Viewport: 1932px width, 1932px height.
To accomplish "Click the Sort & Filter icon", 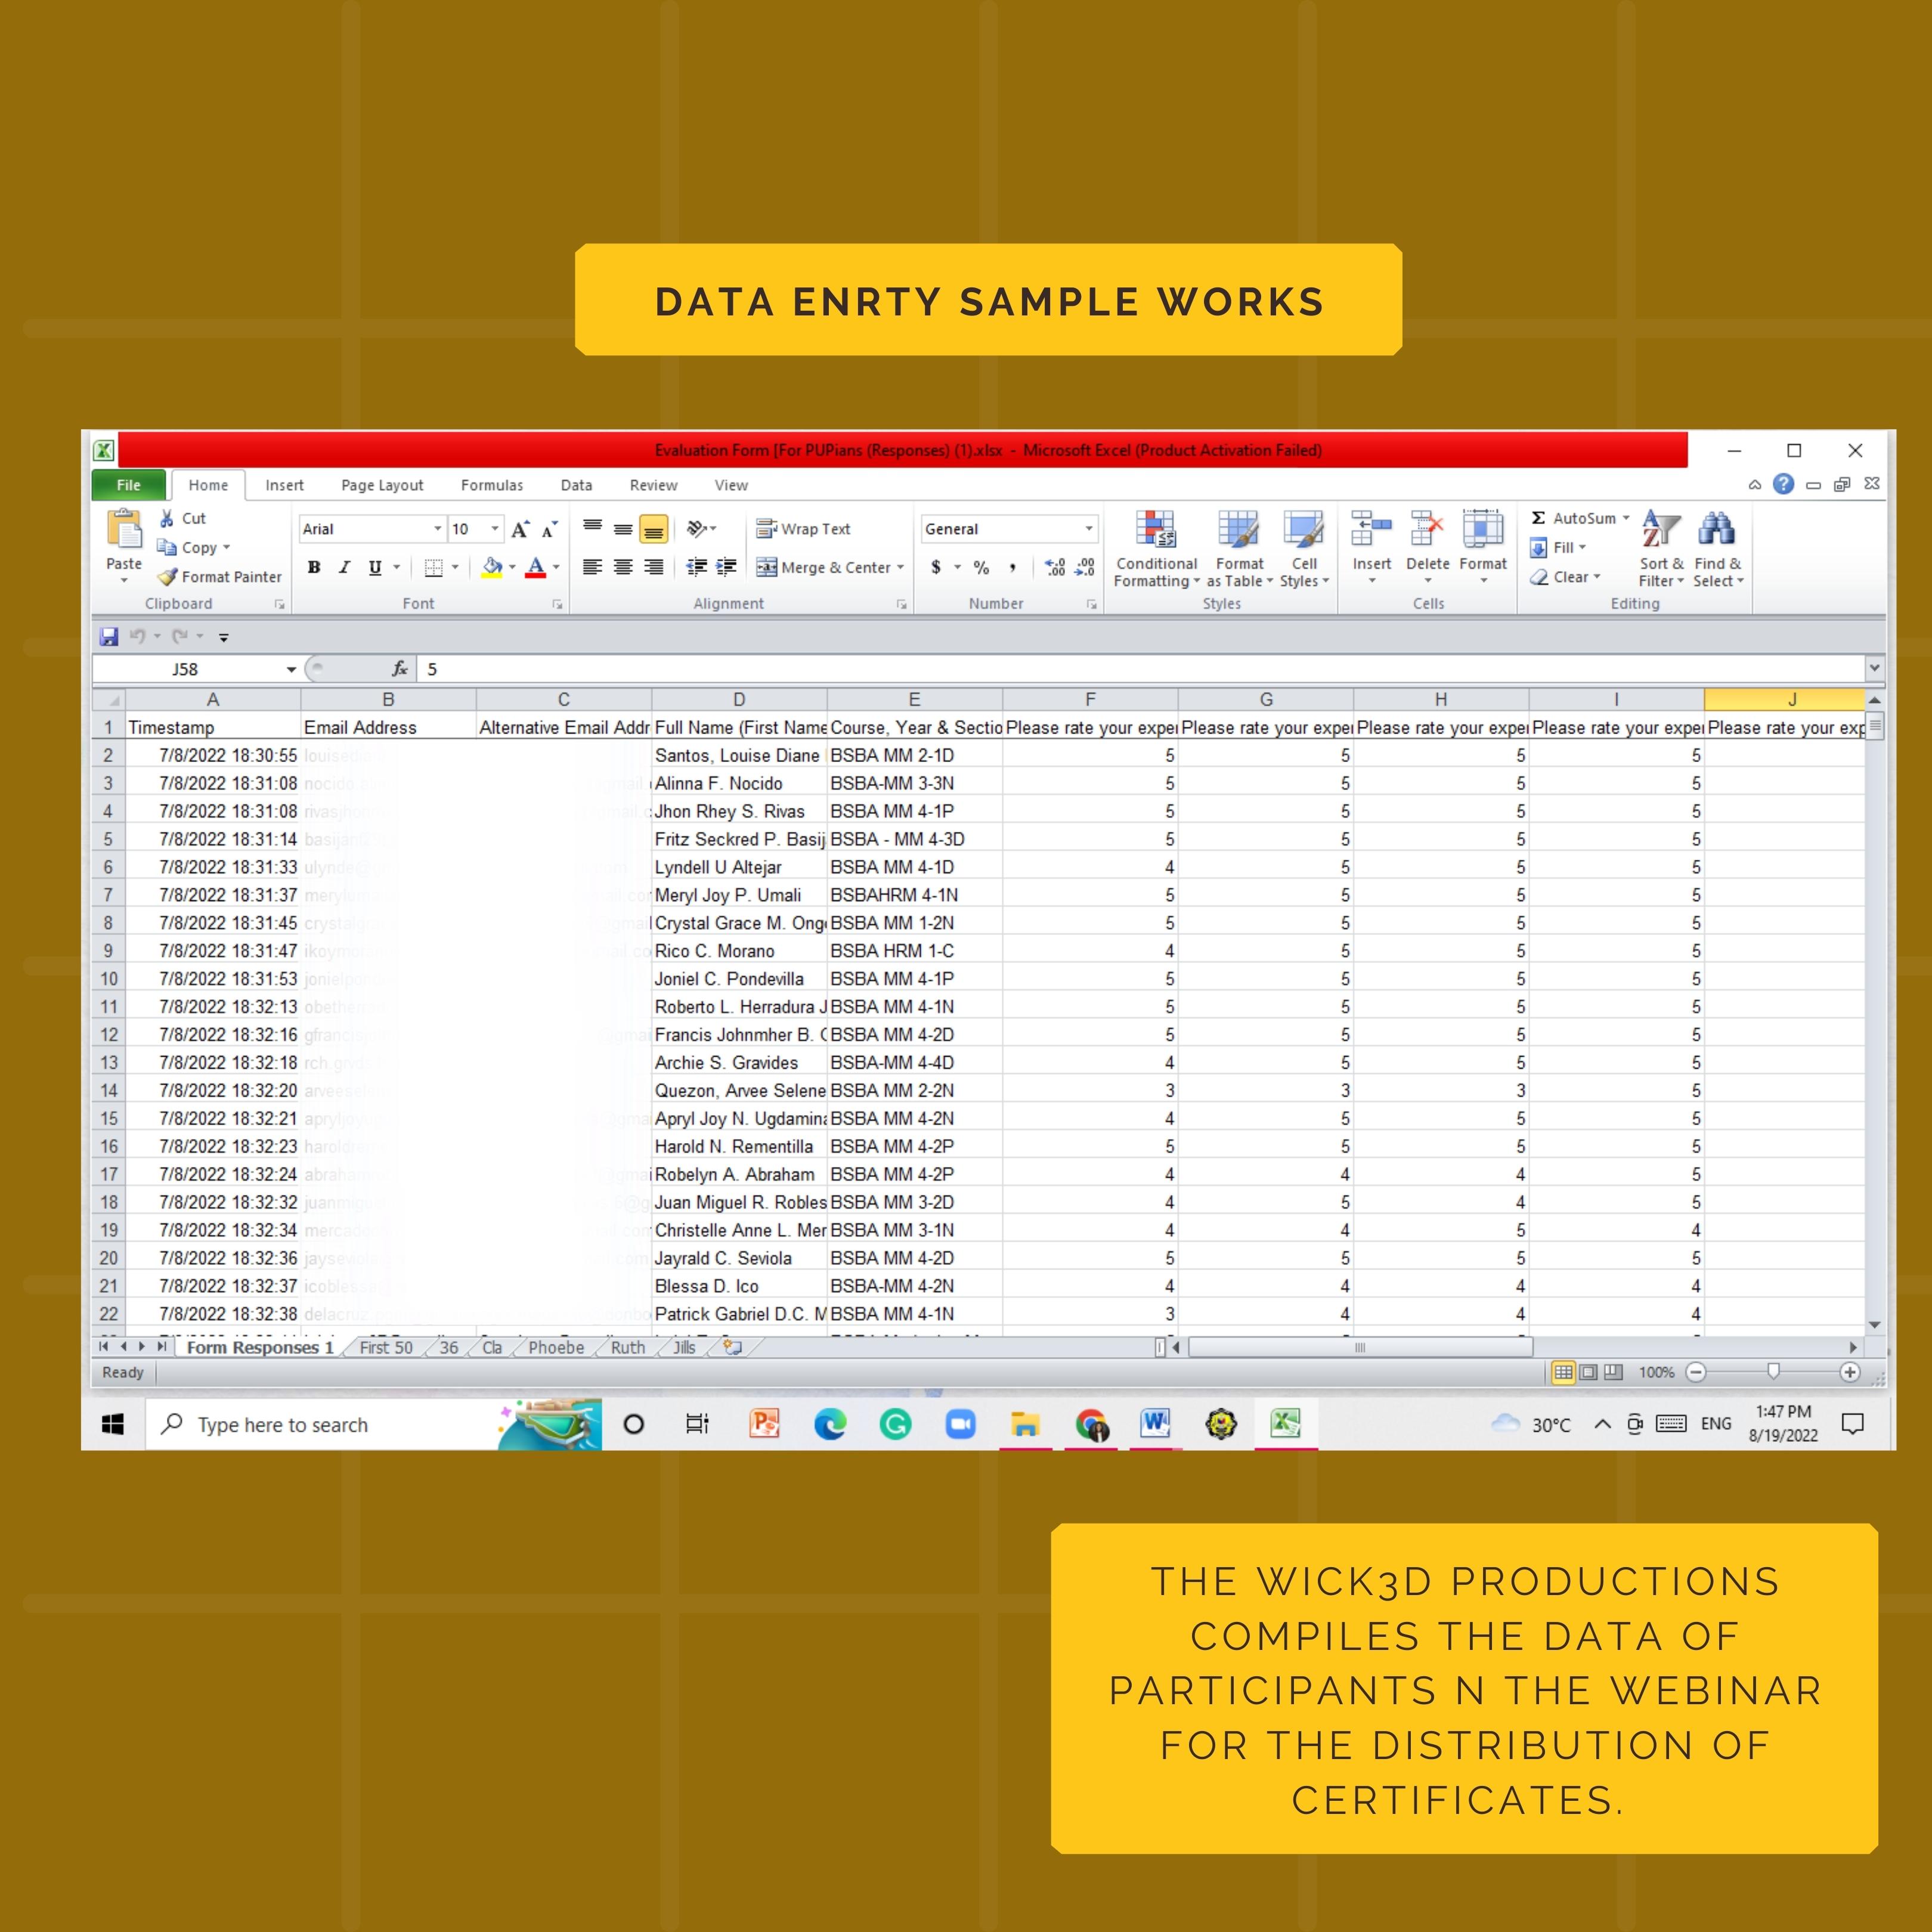I will [x=1660, y=530].
